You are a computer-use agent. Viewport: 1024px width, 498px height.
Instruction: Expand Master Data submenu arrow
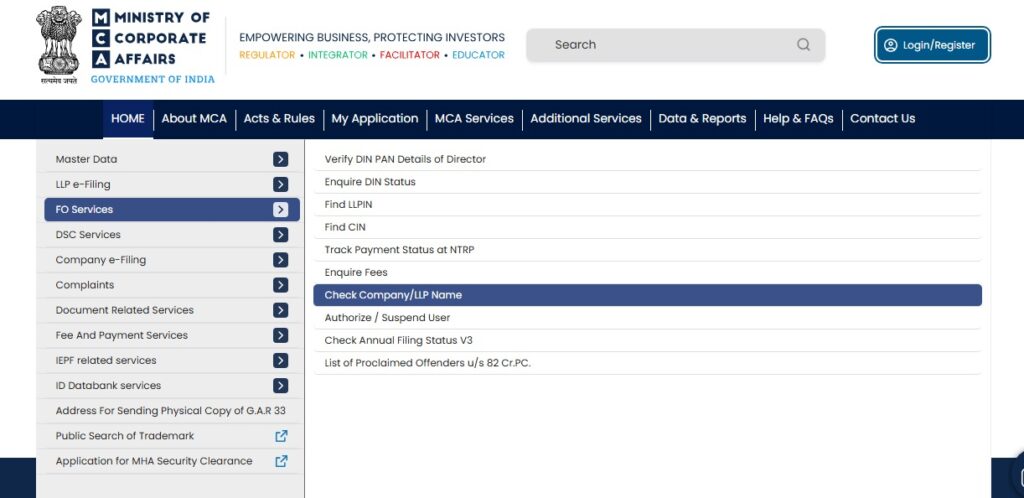point(281,159)
